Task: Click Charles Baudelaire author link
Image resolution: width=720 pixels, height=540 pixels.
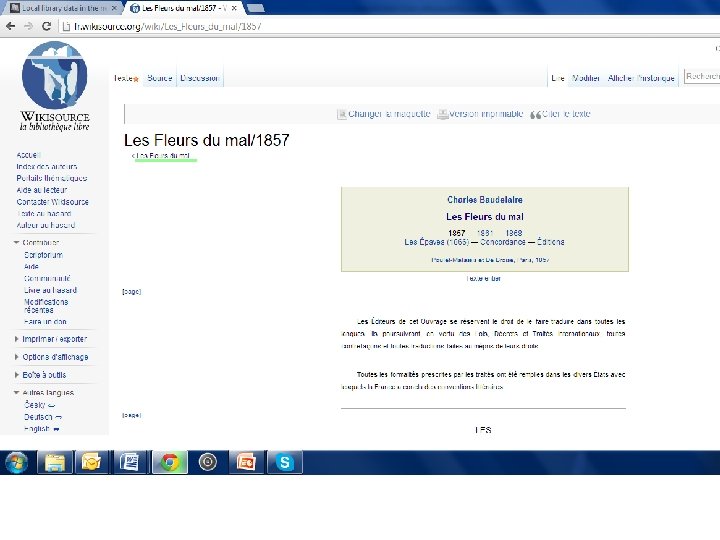Action: coord(485,200)
